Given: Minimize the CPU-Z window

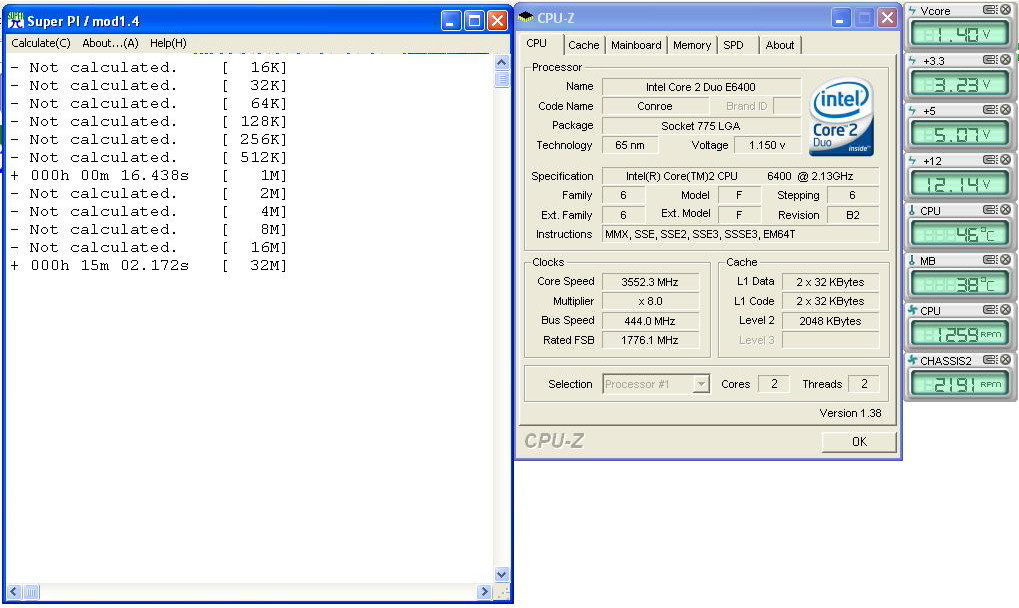Looking at the screenshot, I should [x=841, y=18].
